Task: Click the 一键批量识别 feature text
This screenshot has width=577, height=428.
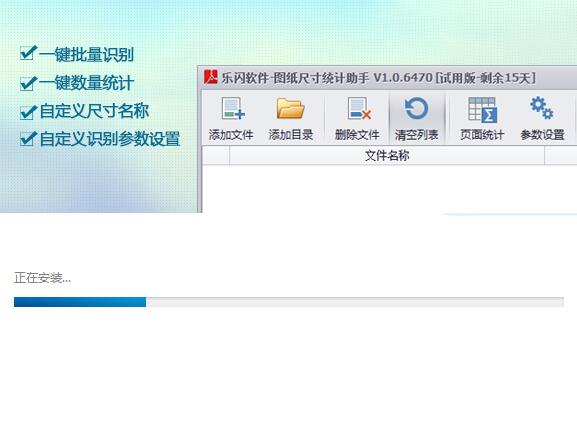Action: coord(86,54)
